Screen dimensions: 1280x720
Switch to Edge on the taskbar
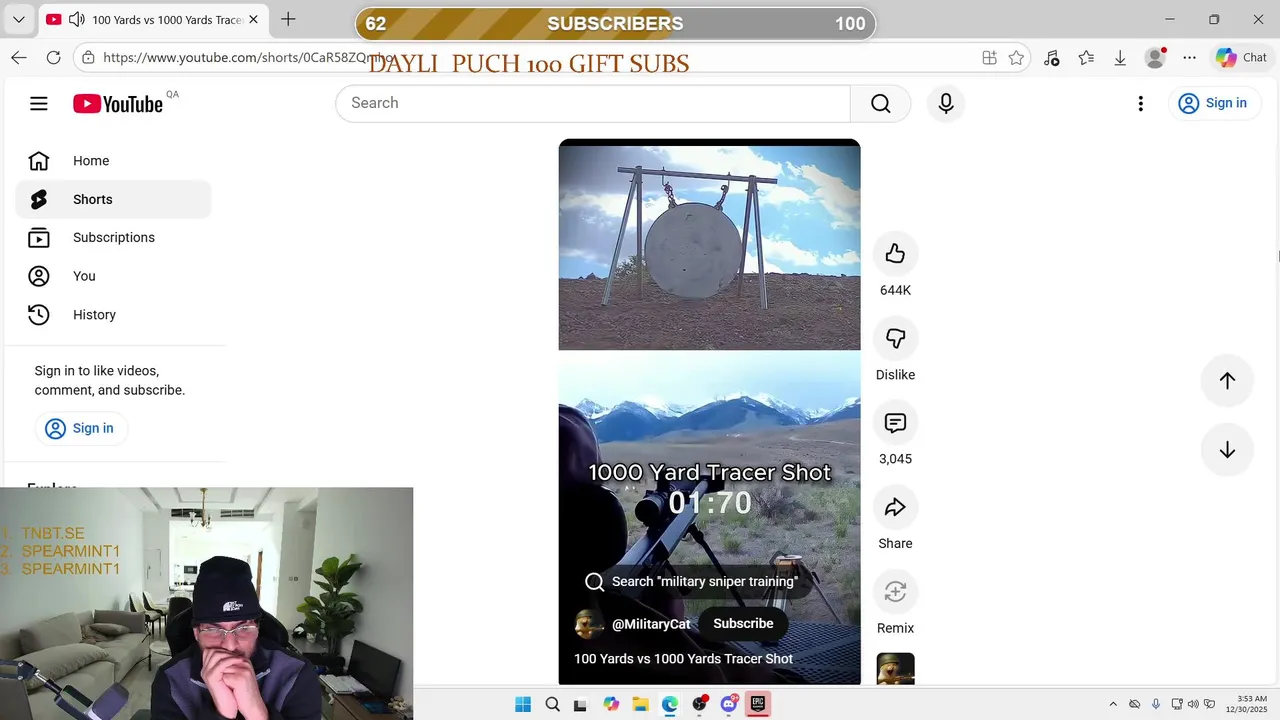click(670, 704)
